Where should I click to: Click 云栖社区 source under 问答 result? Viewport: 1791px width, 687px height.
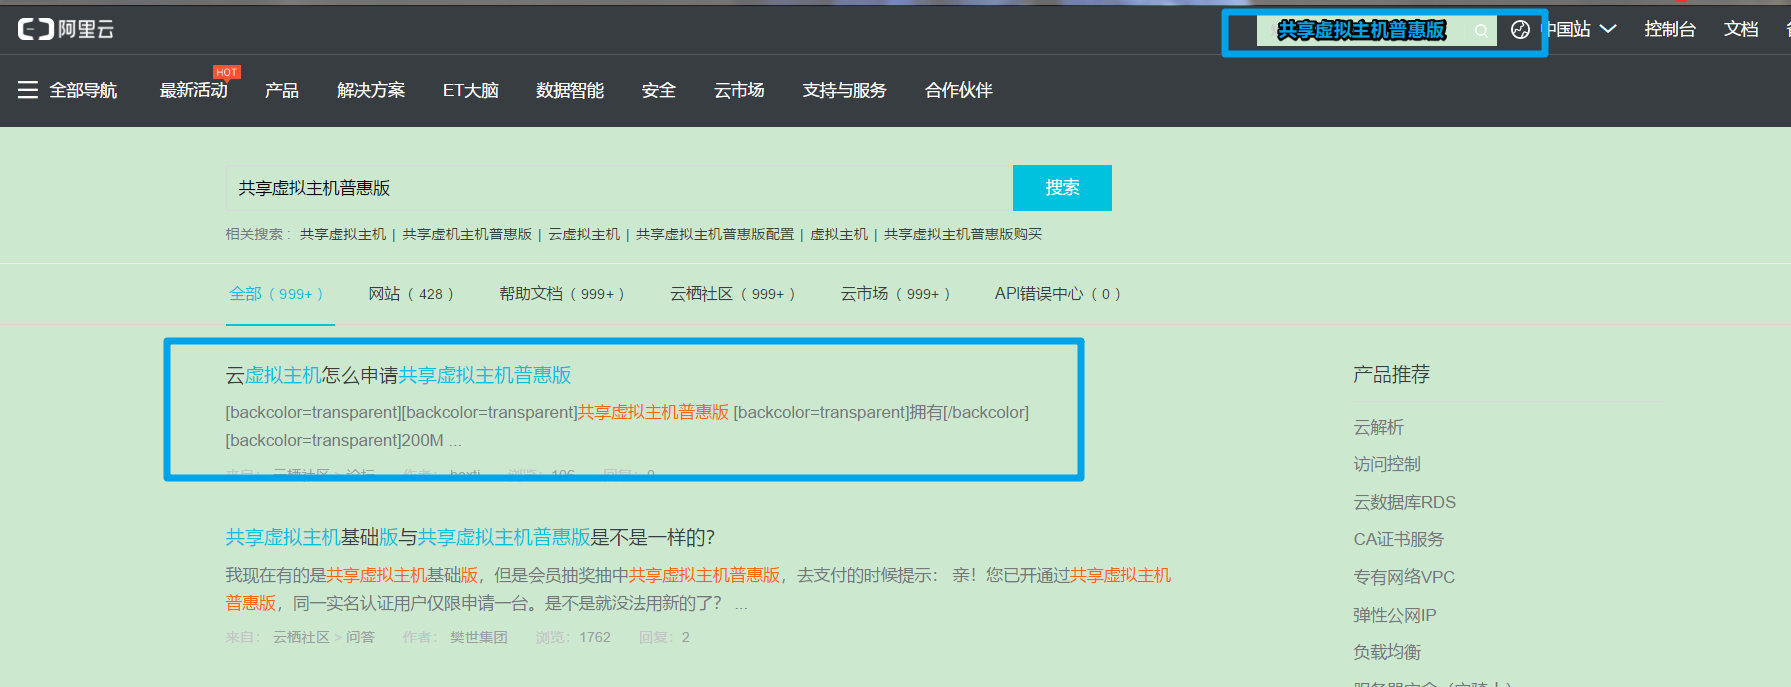tap(301, 637)
